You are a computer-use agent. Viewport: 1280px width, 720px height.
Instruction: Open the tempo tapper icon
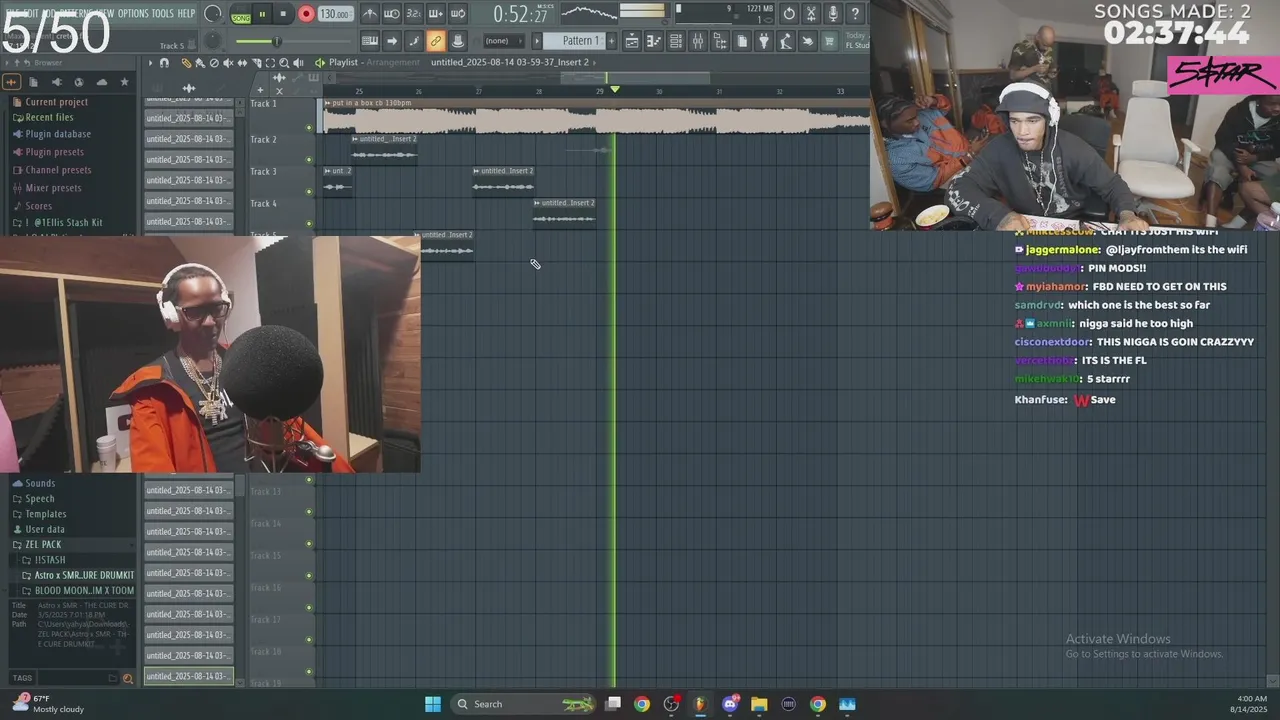pos(785,41)
